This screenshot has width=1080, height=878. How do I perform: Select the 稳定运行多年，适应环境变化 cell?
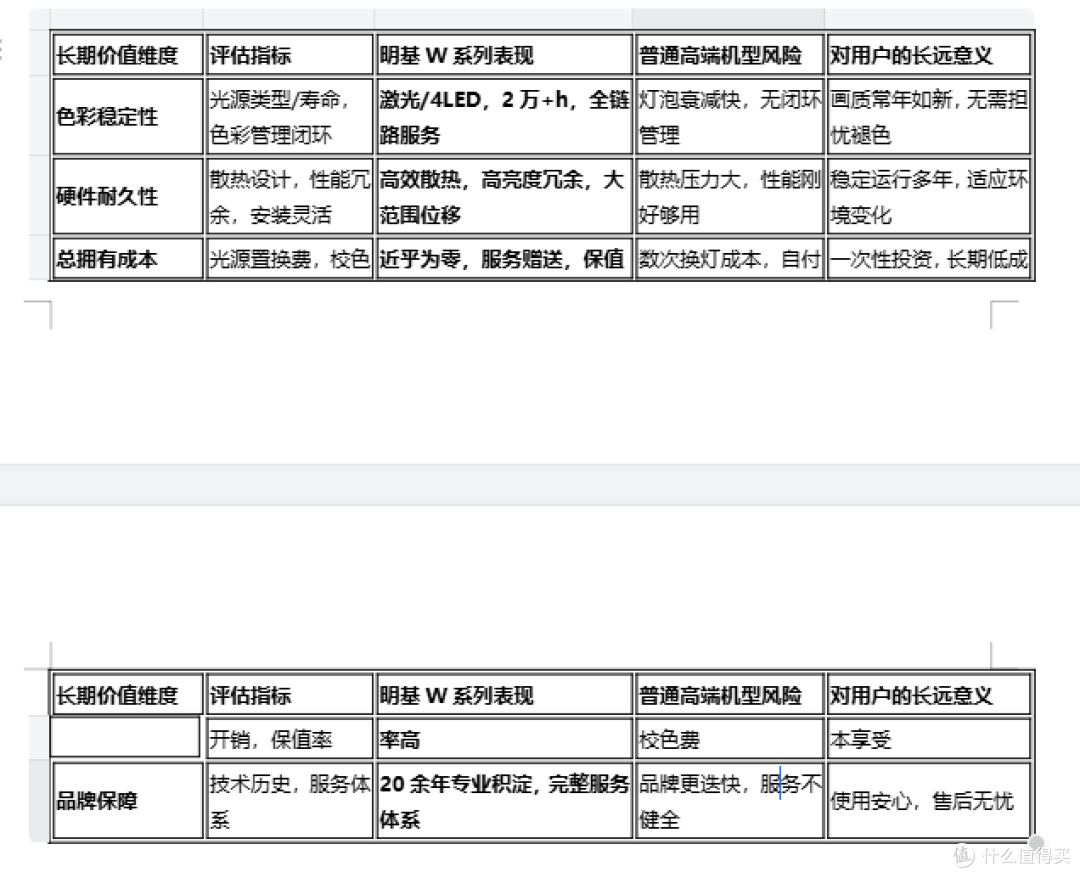pyautogui.click(x=928, y=196)
